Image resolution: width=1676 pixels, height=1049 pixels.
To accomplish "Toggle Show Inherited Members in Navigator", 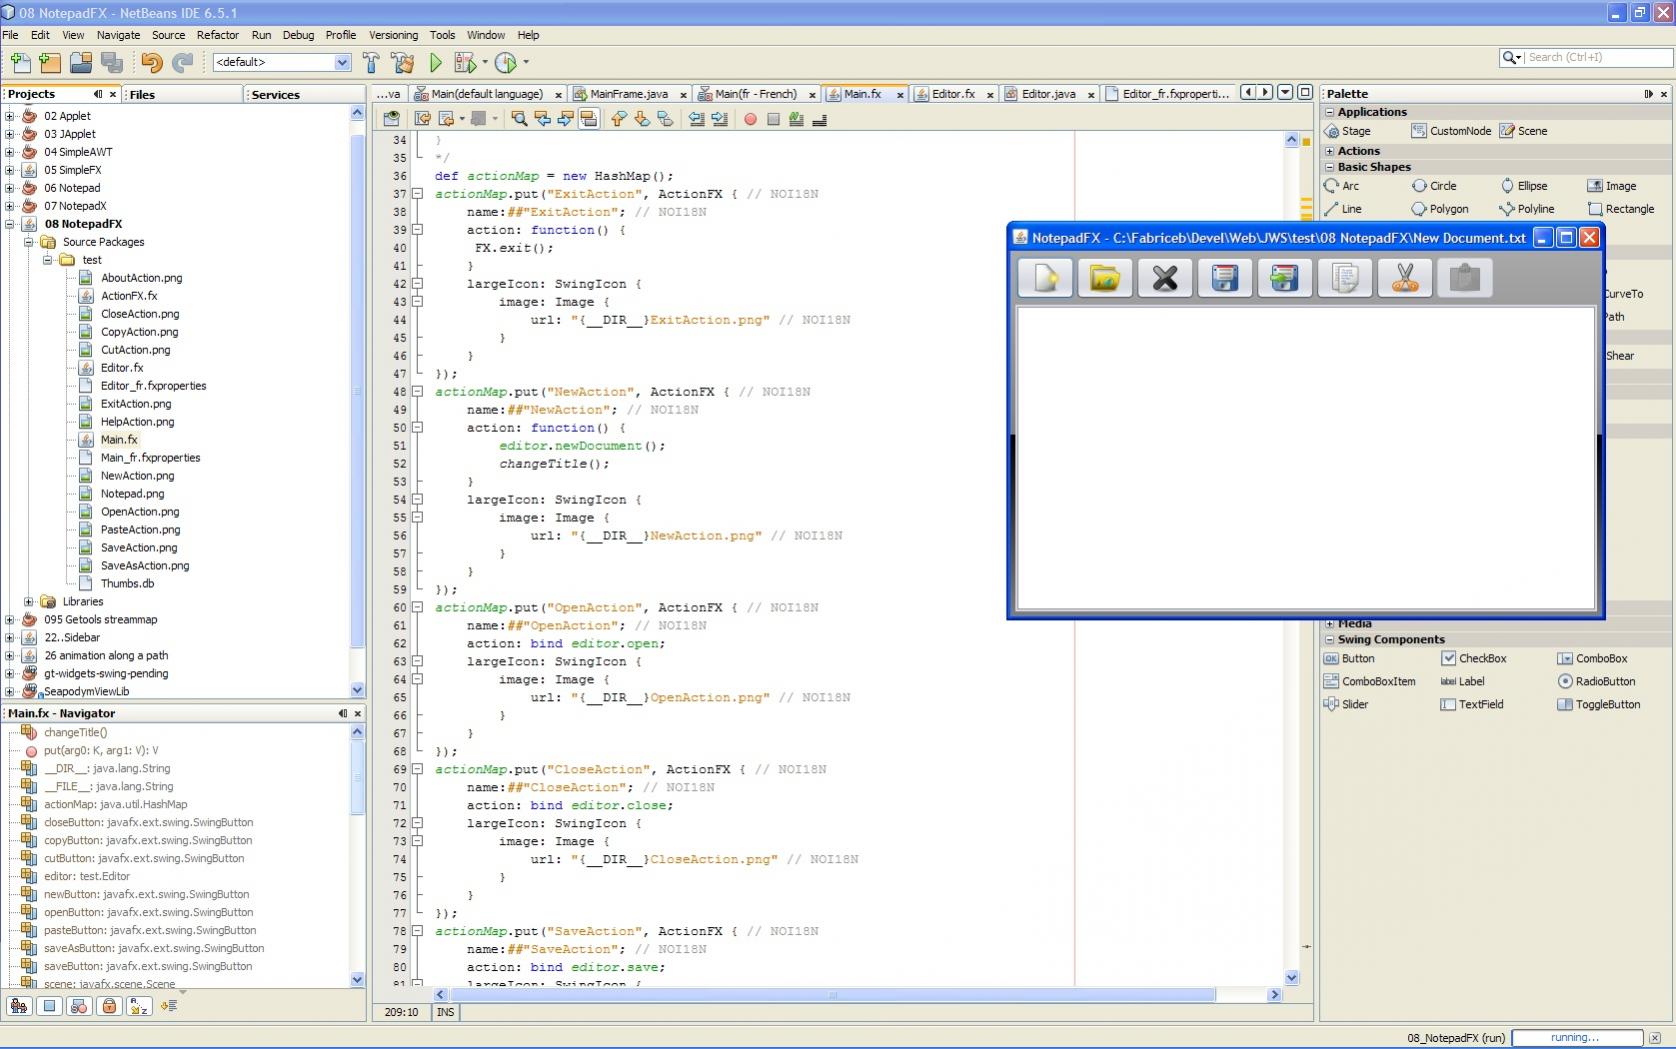I will coord(19,1006).
